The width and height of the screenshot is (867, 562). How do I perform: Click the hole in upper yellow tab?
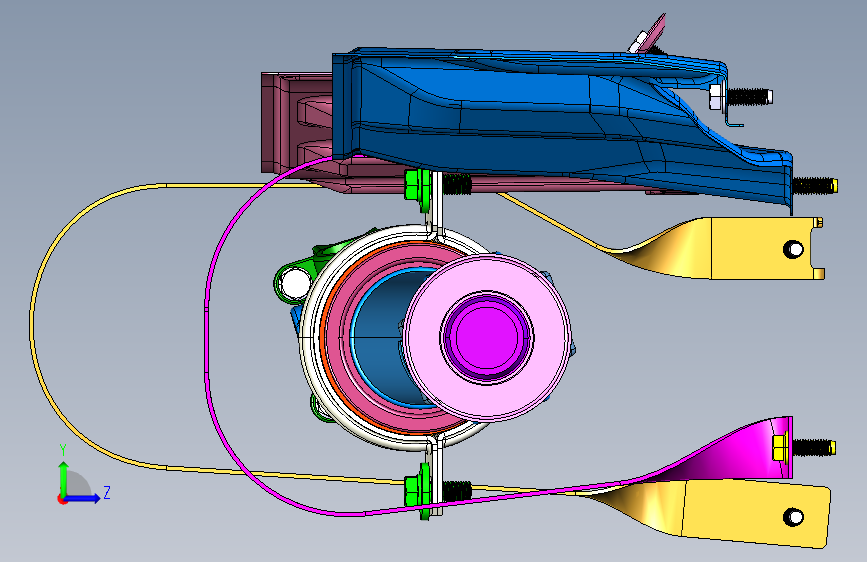[793, 249]
